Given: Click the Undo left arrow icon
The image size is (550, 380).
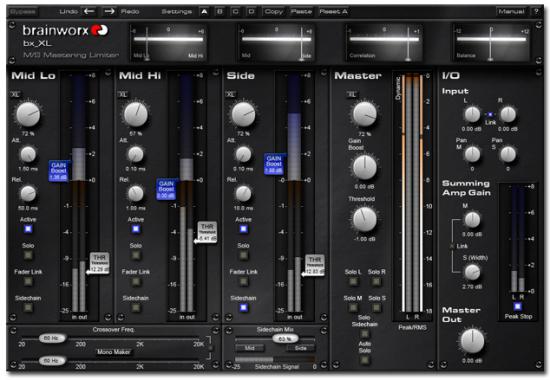Looking at the screenshot, I should click(89, 12).
